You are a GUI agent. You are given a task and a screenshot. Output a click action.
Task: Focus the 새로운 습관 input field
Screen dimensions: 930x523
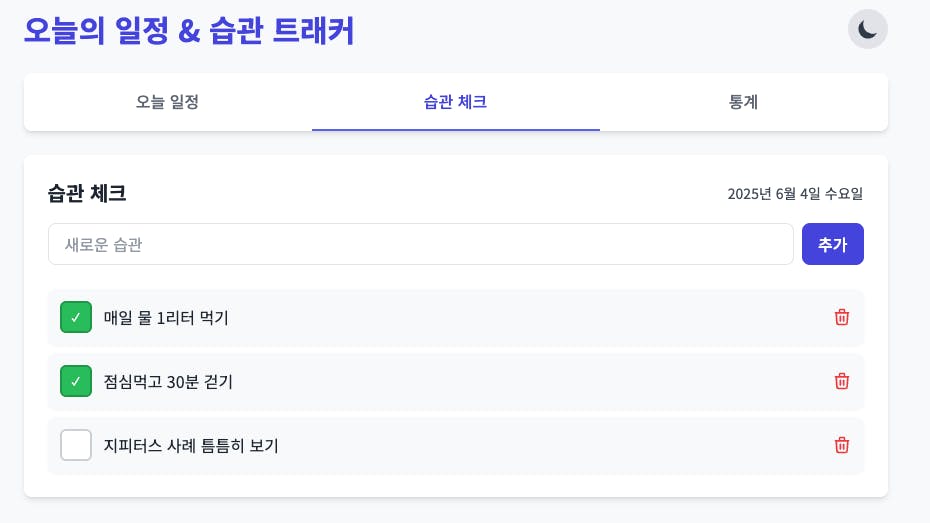(421, 244)
